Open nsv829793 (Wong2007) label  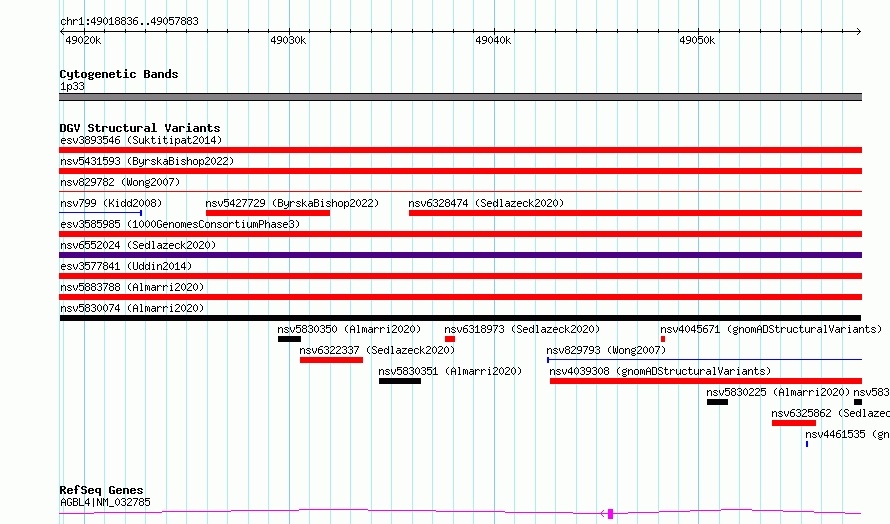[606, 350]
